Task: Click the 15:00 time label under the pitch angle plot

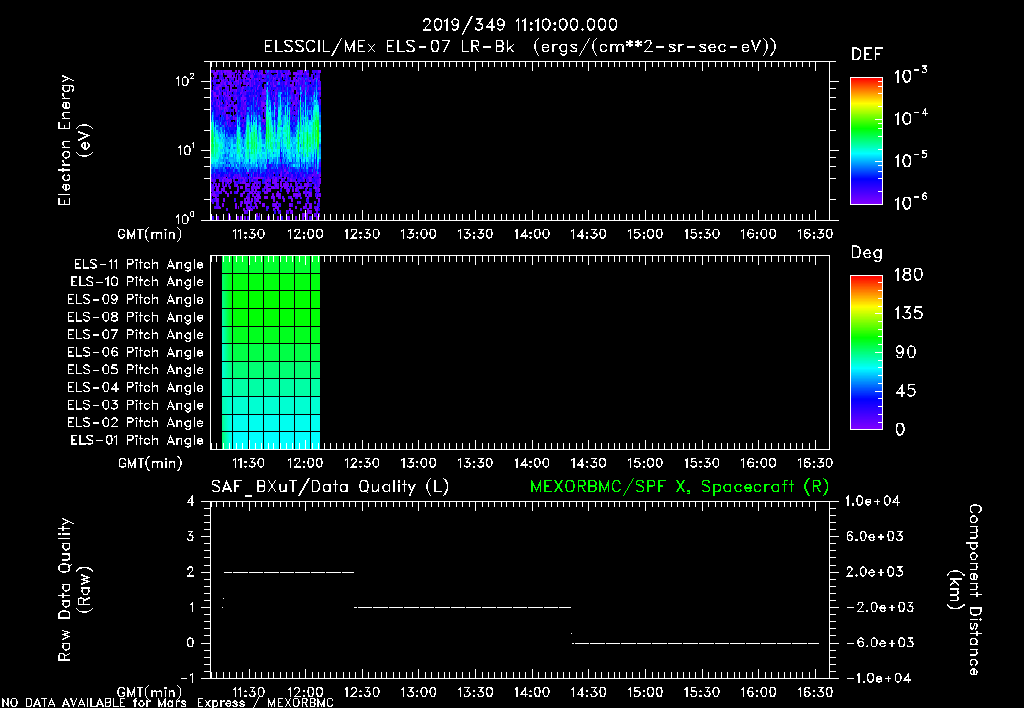Action: click(645, 463)
